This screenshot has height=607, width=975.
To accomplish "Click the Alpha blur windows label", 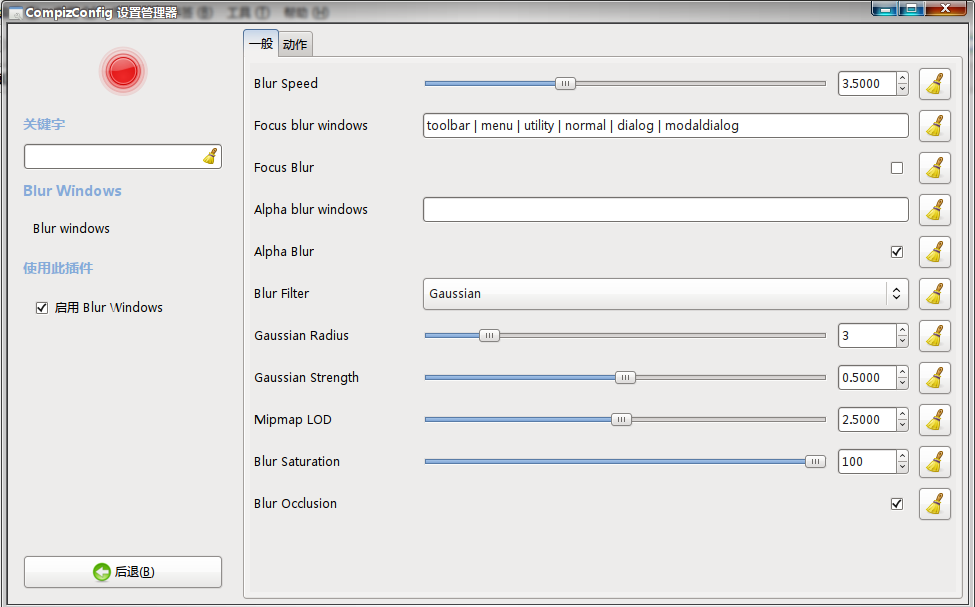I will click(x=310, y=210).
